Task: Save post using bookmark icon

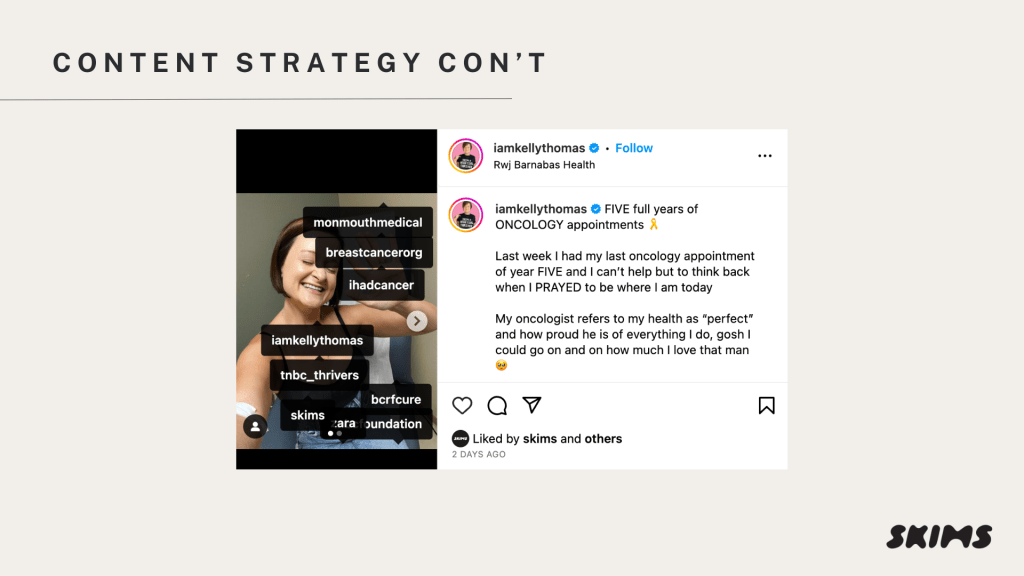Action: pos(766,406)
